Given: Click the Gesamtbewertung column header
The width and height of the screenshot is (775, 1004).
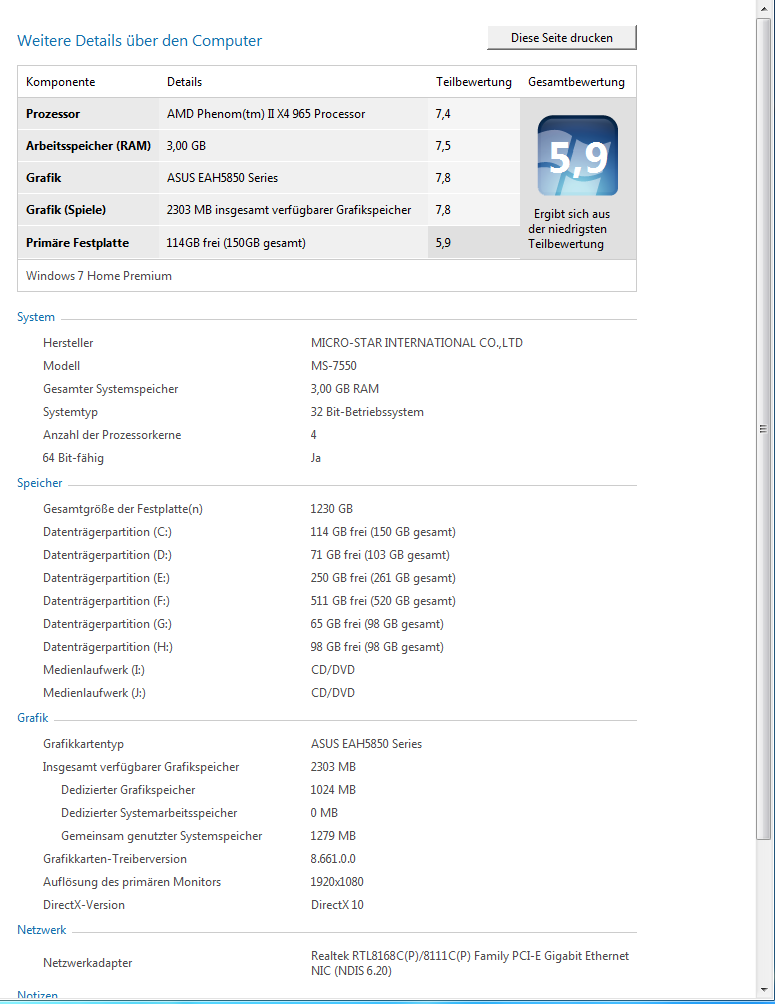Looking at the screenshot, I should coord(576,82).
